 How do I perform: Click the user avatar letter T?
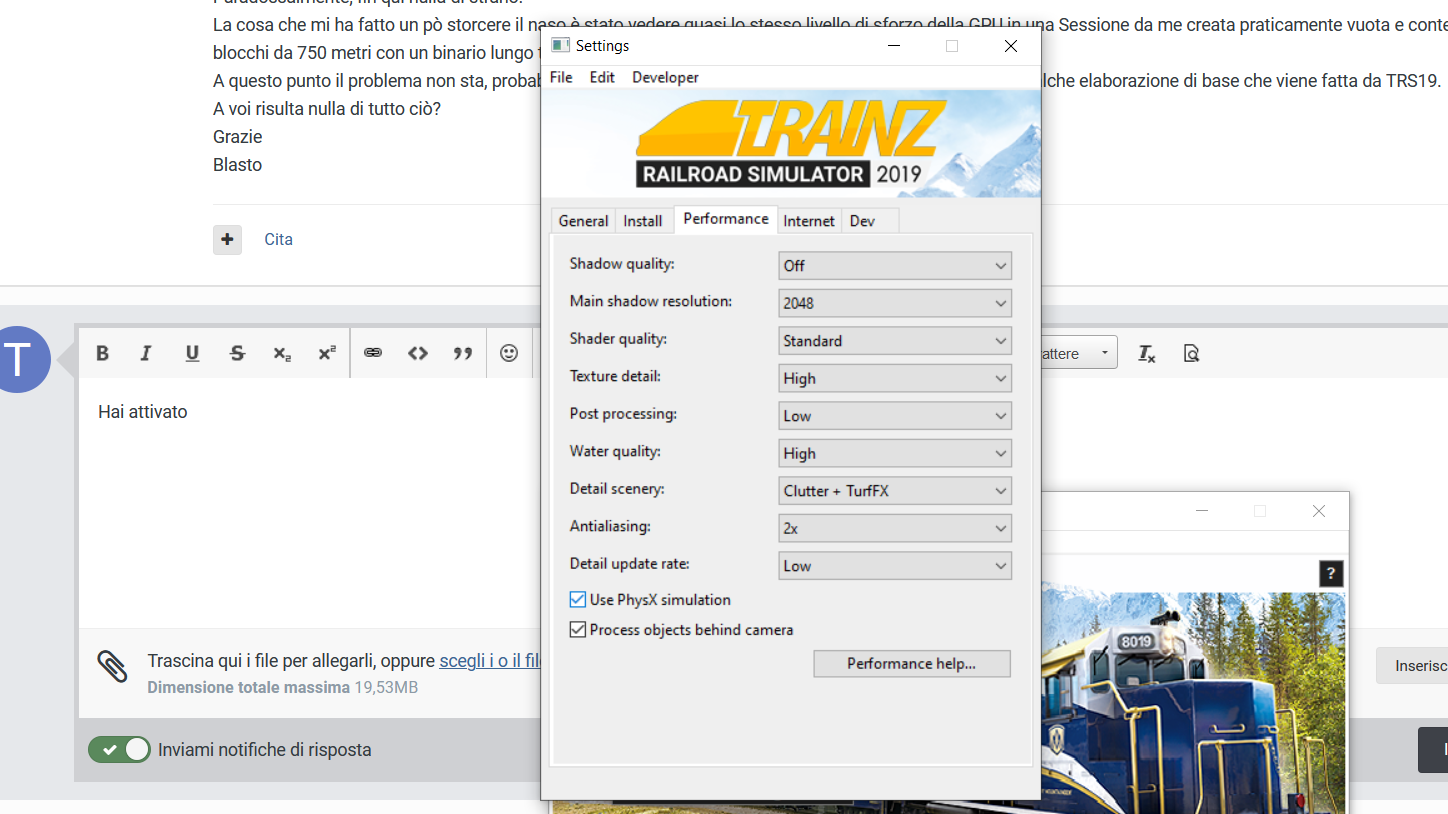(x=18, y=359)
